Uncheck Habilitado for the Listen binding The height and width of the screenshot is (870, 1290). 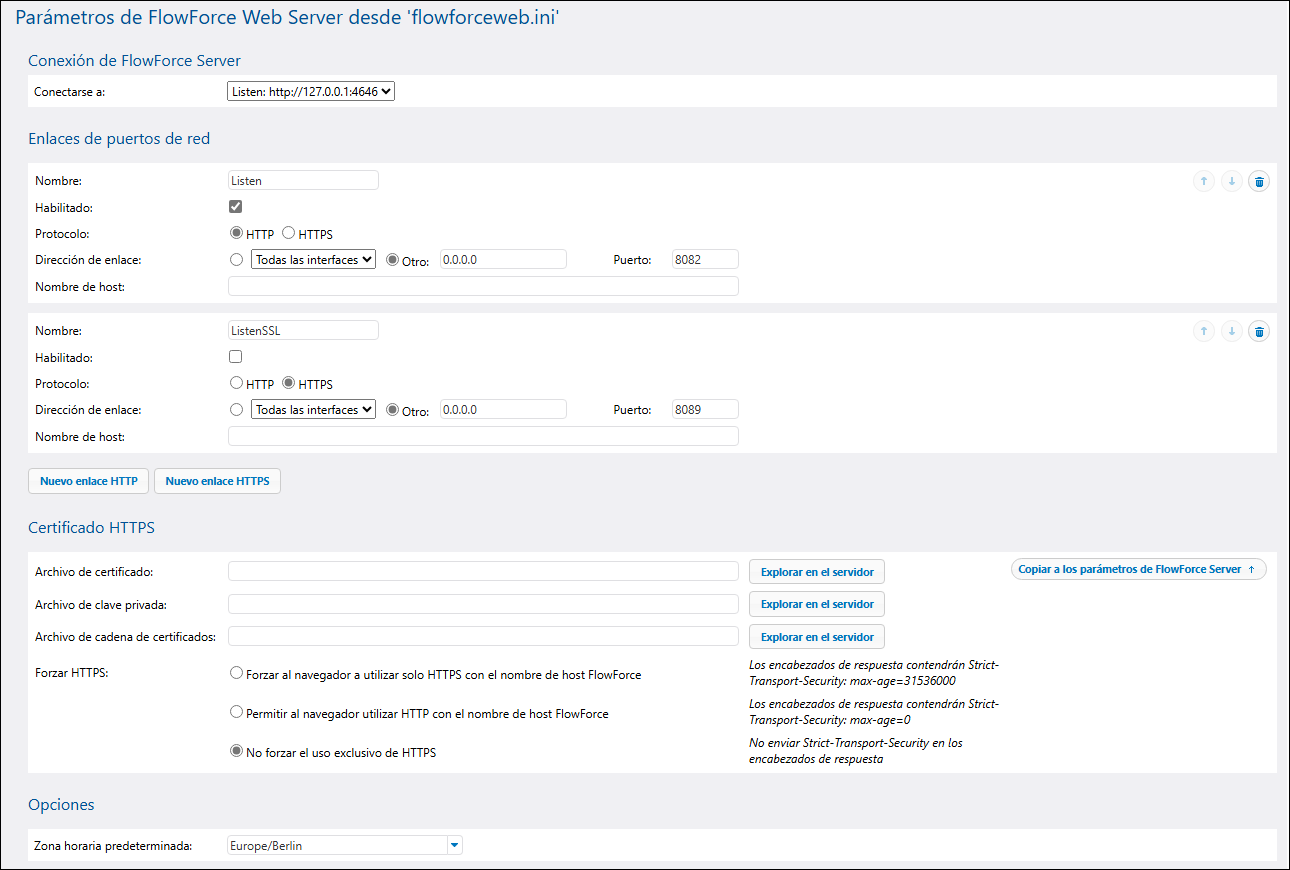(x=236, y=207)
